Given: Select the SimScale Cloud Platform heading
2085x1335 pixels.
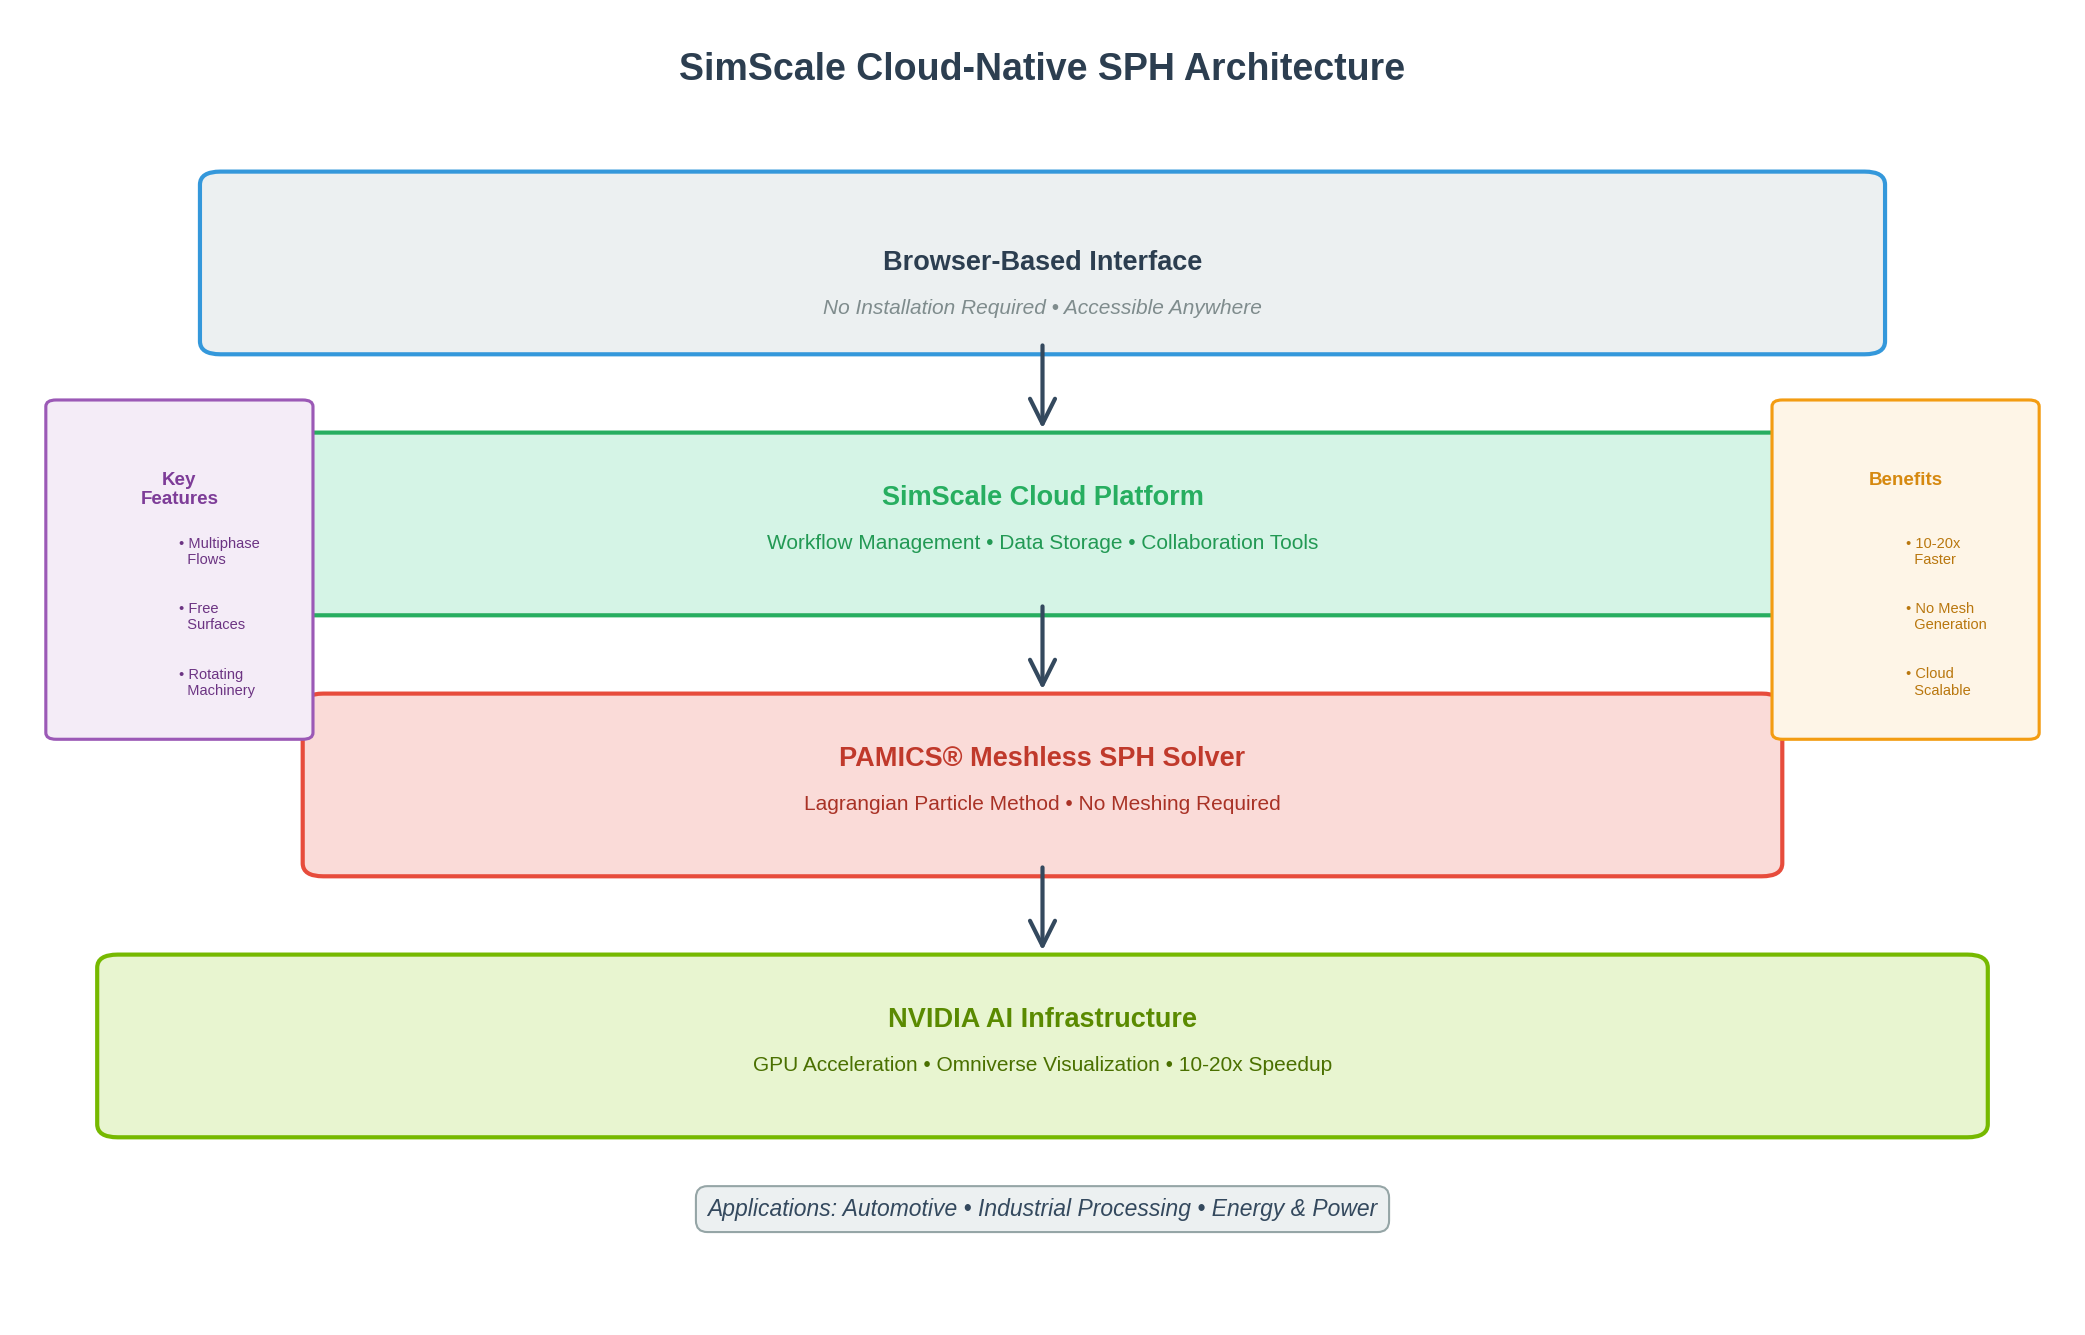Looking at the screenshot, I should (x=1042, y=496).
